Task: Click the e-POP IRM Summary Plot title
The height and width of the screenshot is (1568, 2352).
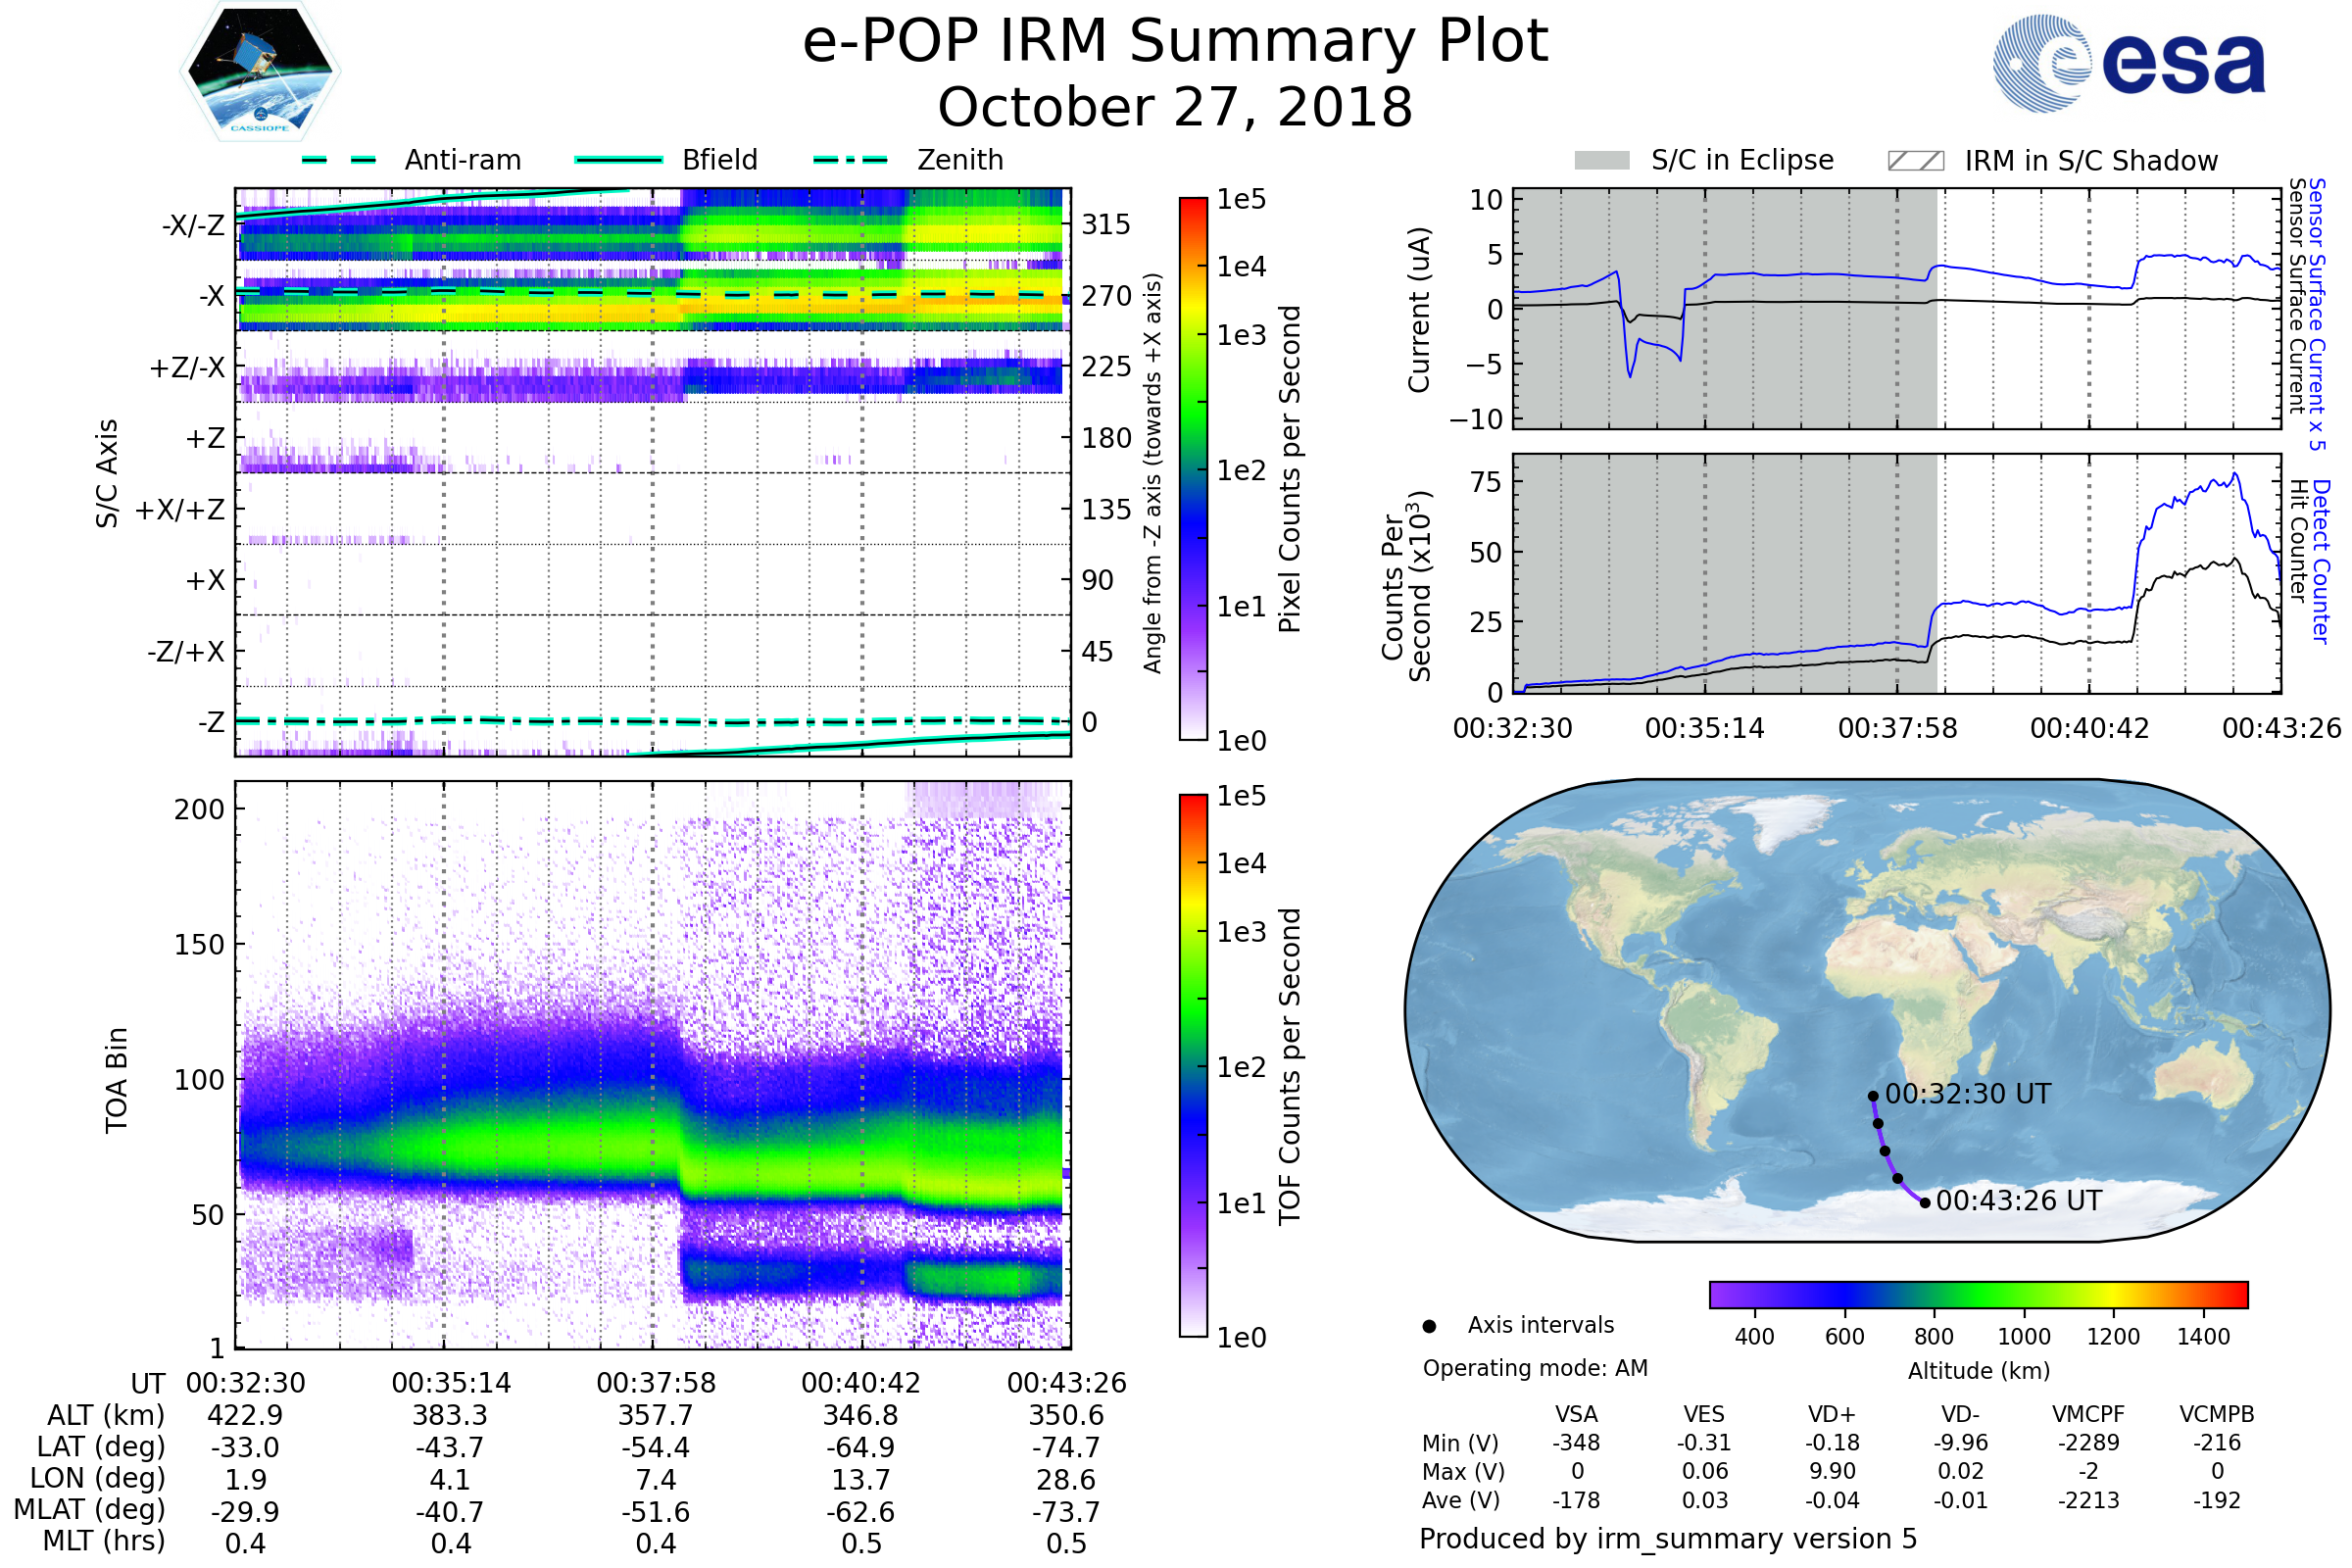Action: point(1175,42)
